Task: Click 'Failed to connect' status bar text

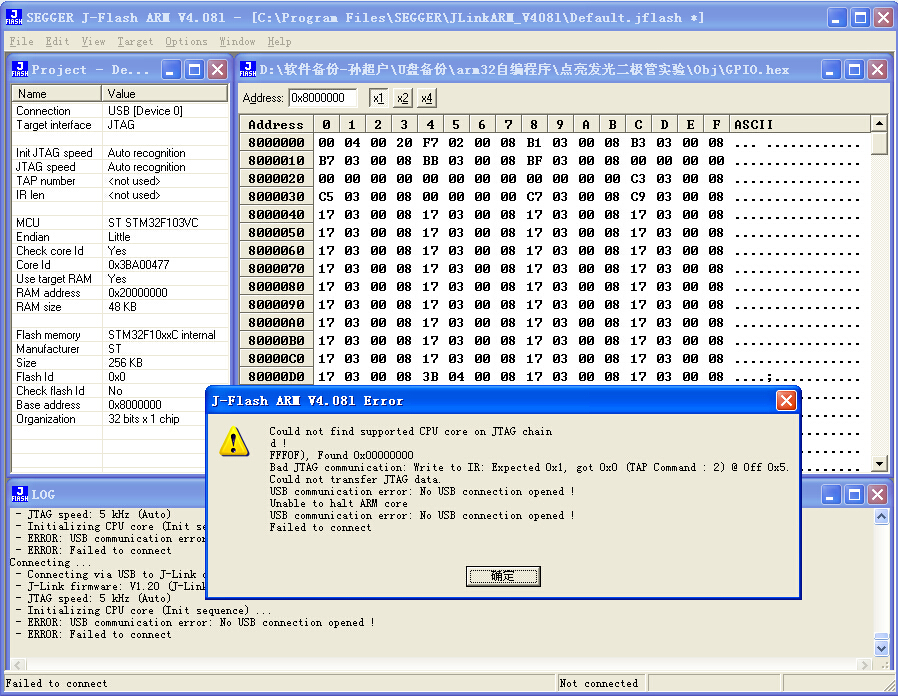Action: click(x=57, y=683)
